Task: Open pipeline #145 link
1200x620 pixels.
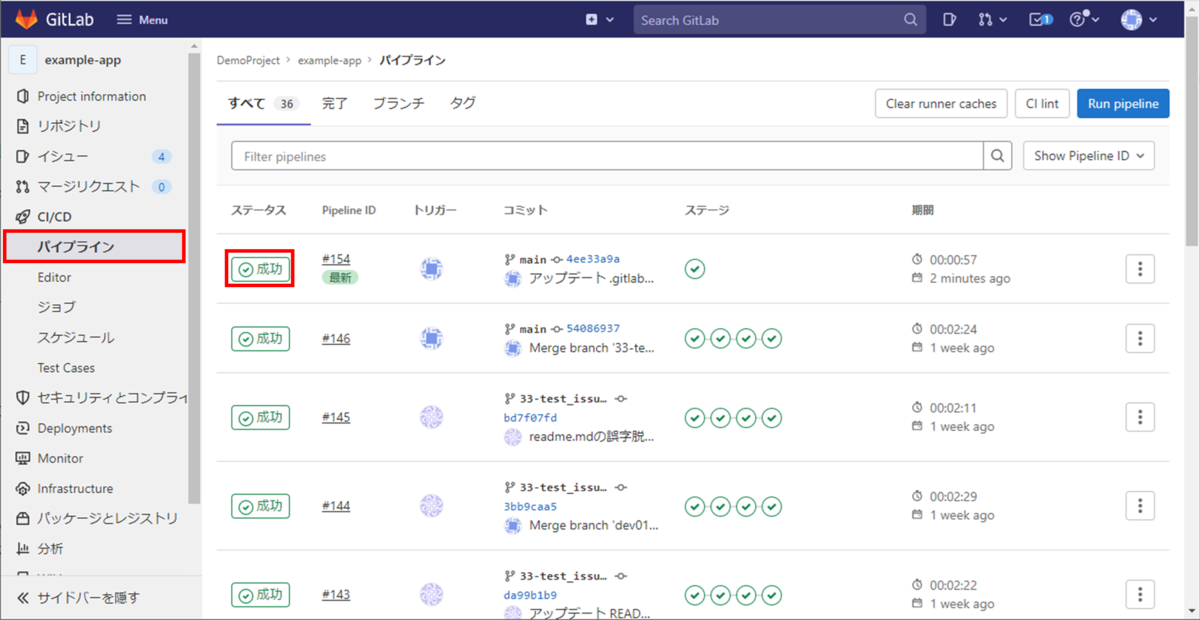Action: (x=336, y=418)
